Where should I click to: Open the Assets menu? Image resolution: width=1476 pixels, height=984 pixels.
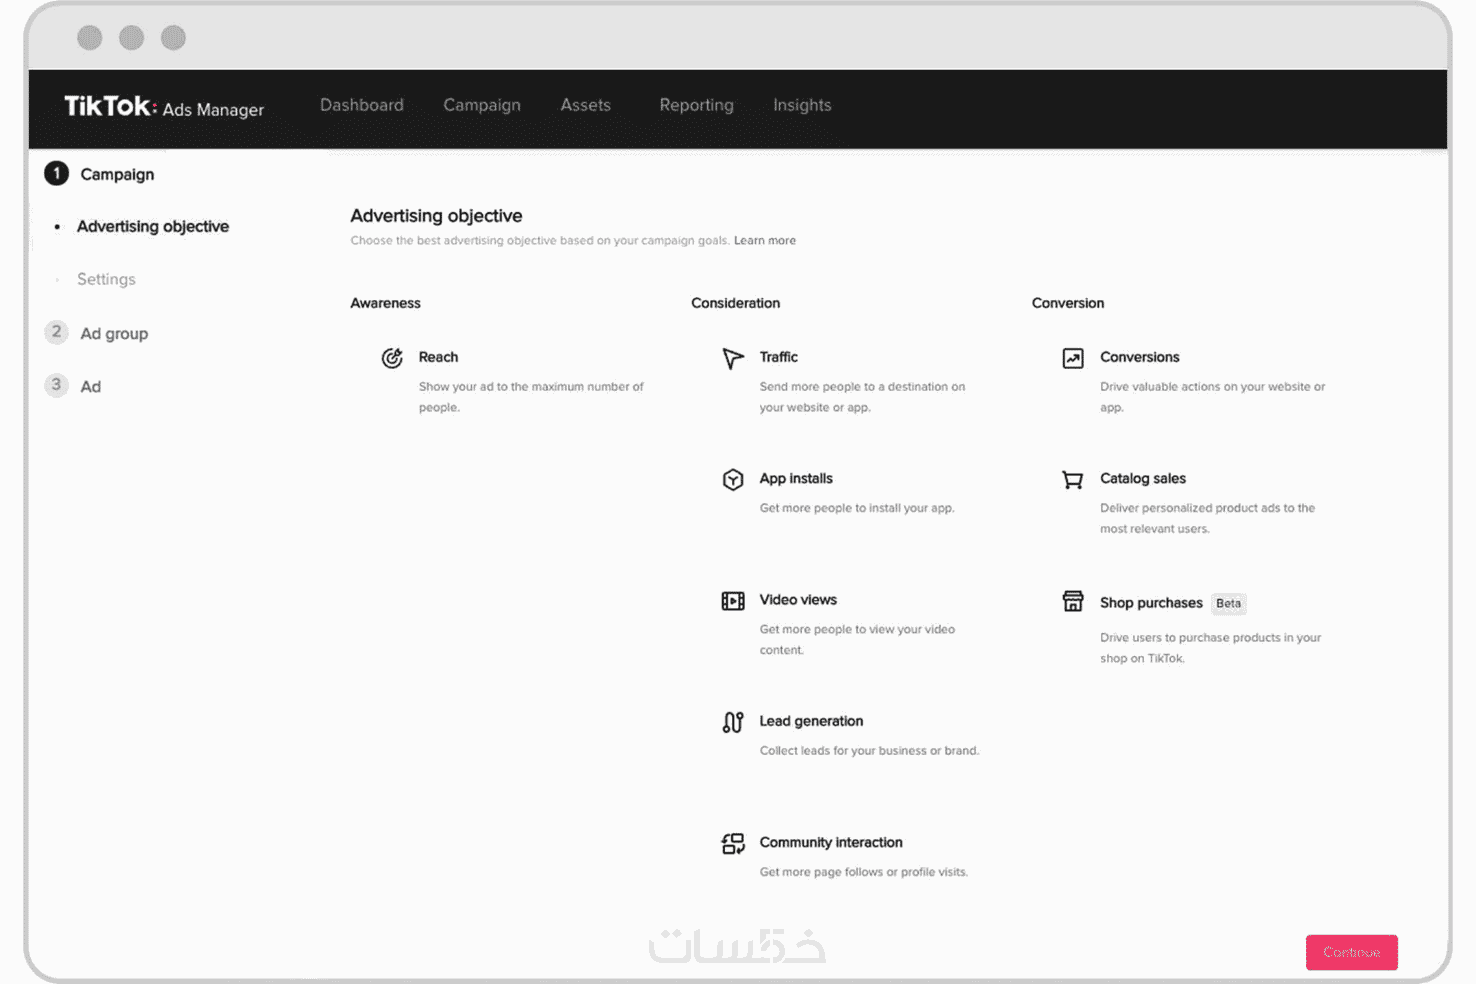pos(585,105)
